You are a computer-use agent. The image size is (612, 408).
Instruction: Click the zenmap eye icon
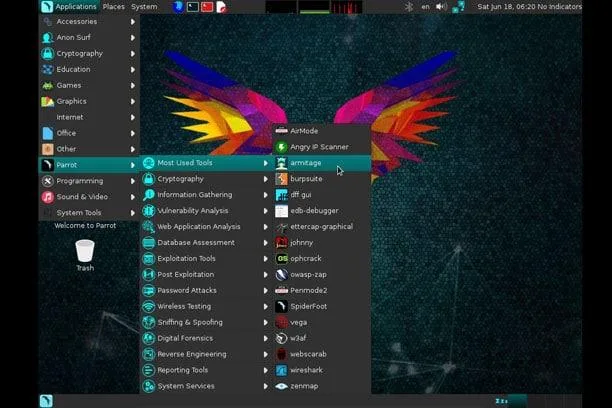coord(281,386)
